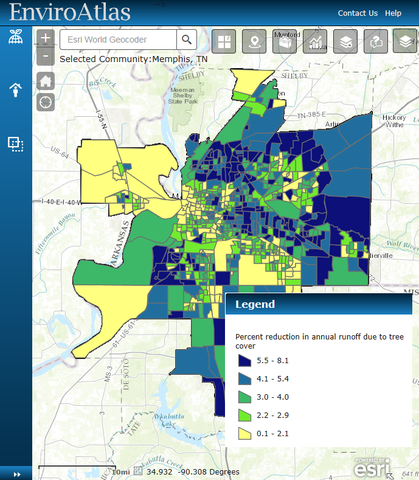Locate my position on the map
419x480 pixels.
[46, 102]
